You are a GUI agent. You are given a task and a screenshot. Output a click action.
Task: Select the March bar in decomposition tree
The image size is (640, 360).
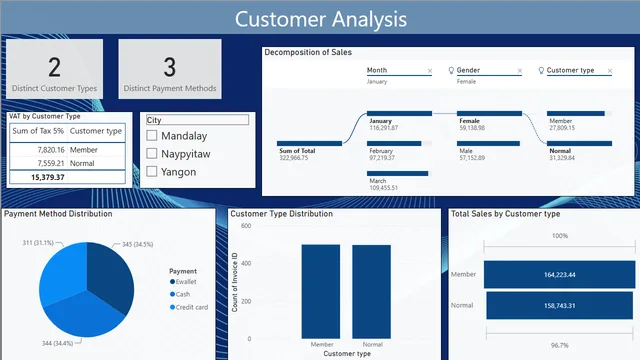point(399,173)
